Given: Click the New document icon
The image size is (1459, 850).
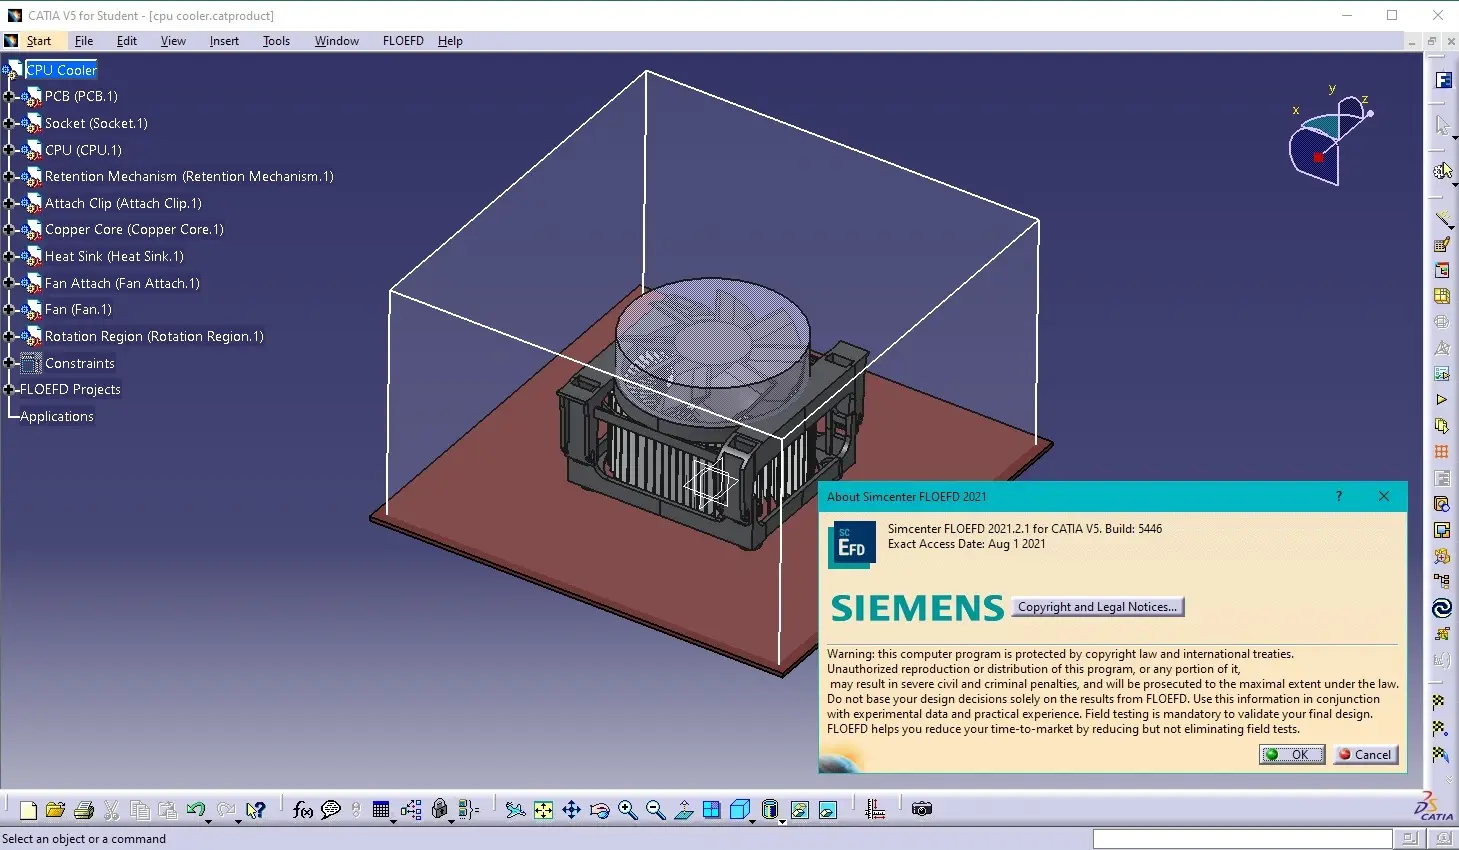Looking at the screenshot, I should [x=28, y=810].
